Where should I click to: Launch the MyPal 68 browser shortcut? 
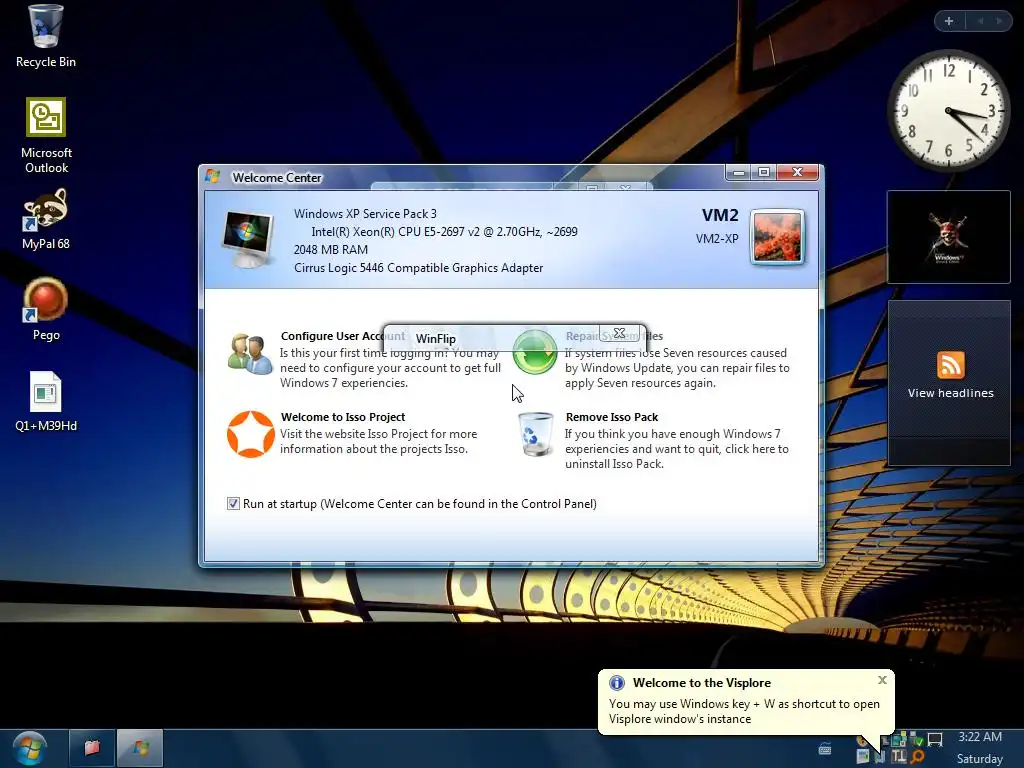(x=46, y=219)
